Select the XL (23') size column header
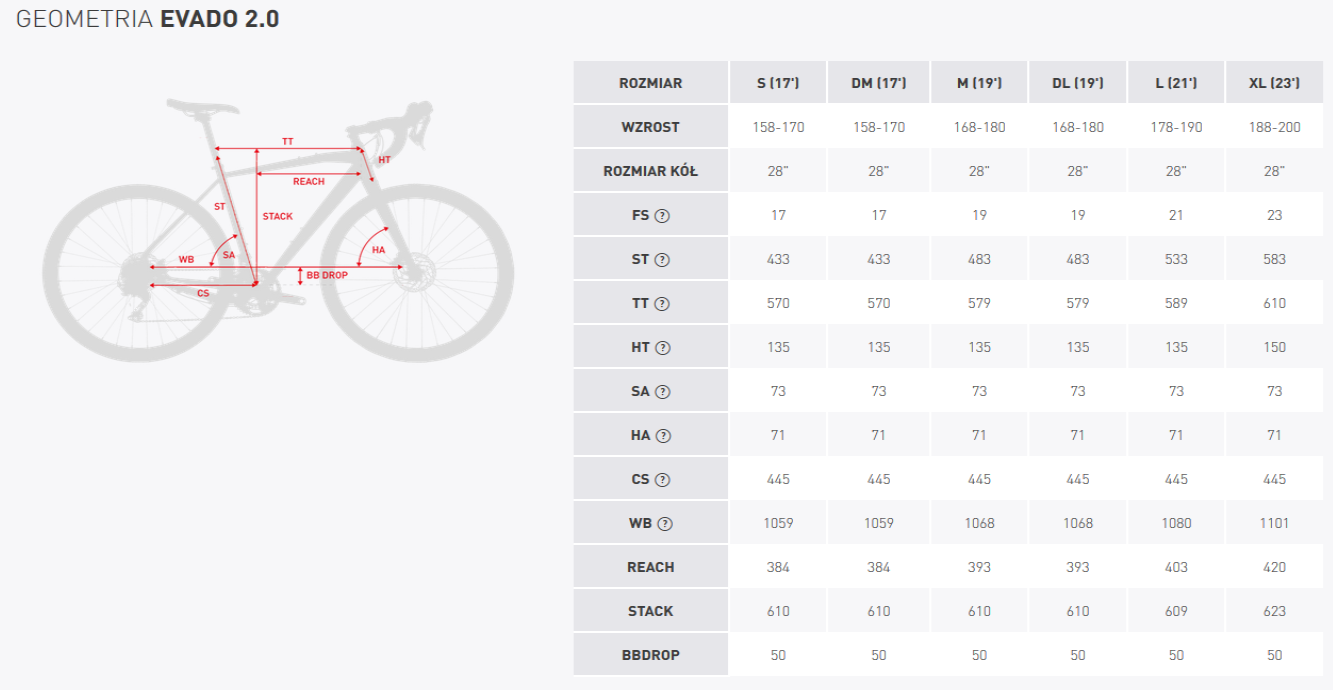This screenshot has width=1333, height=690. [1274, 83]
